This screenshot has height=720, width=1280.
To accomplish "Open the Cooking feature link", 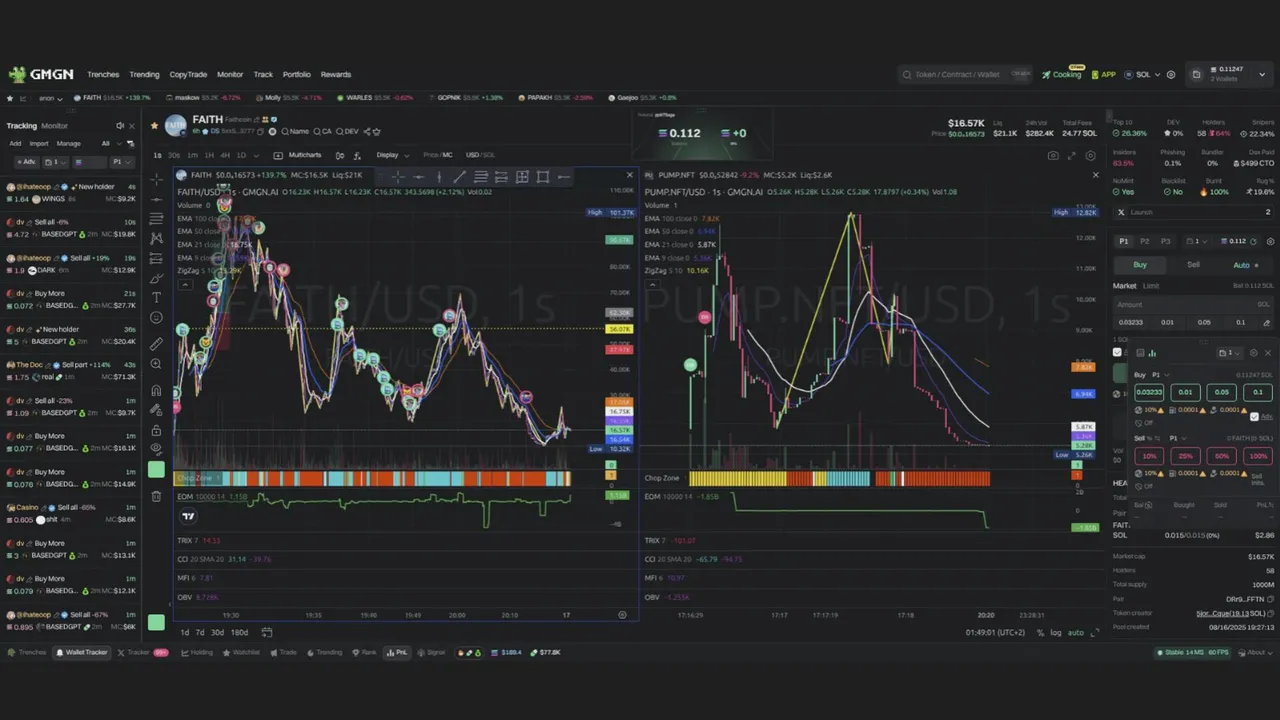I will (x=1062, y=74).
